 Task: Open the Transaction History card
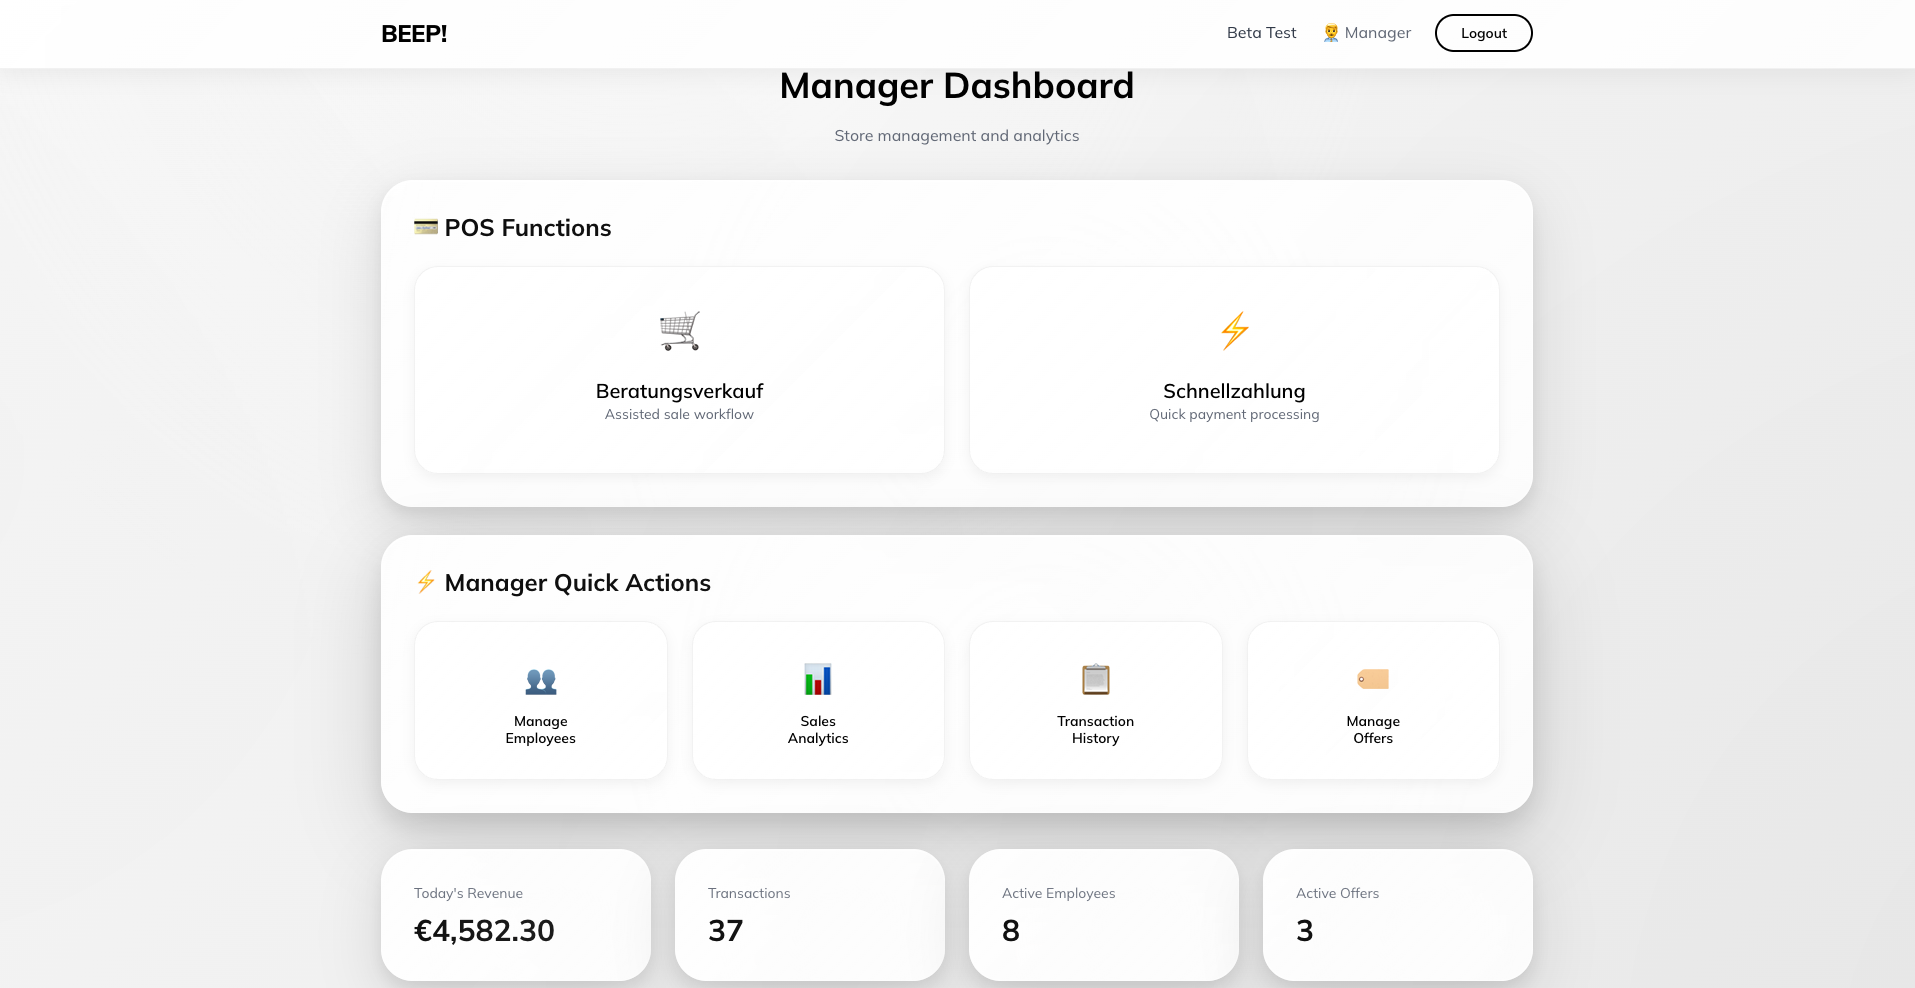coord(1095,699)
